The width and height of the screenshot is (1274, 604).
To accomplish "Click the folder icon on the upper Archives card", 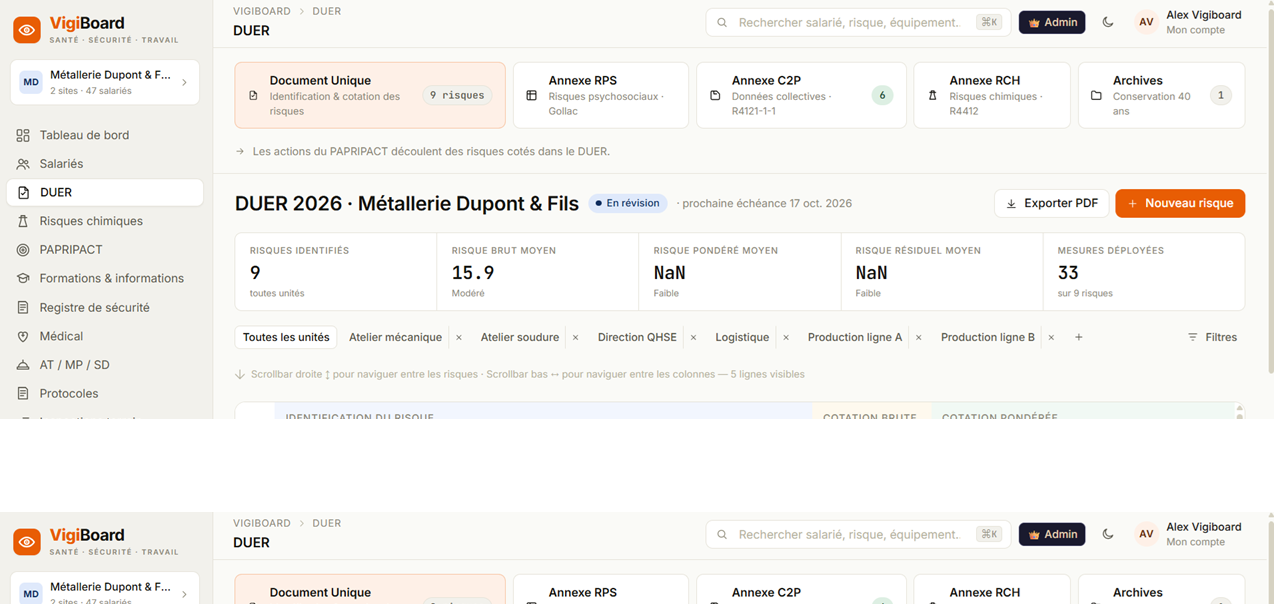I will (x=1096, y=96).
